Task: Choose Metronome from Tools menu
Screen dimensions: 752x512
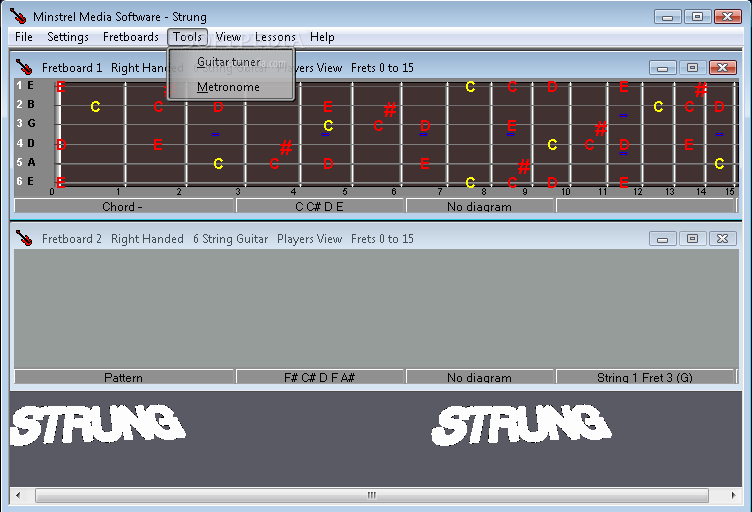Action: (229, 87)
